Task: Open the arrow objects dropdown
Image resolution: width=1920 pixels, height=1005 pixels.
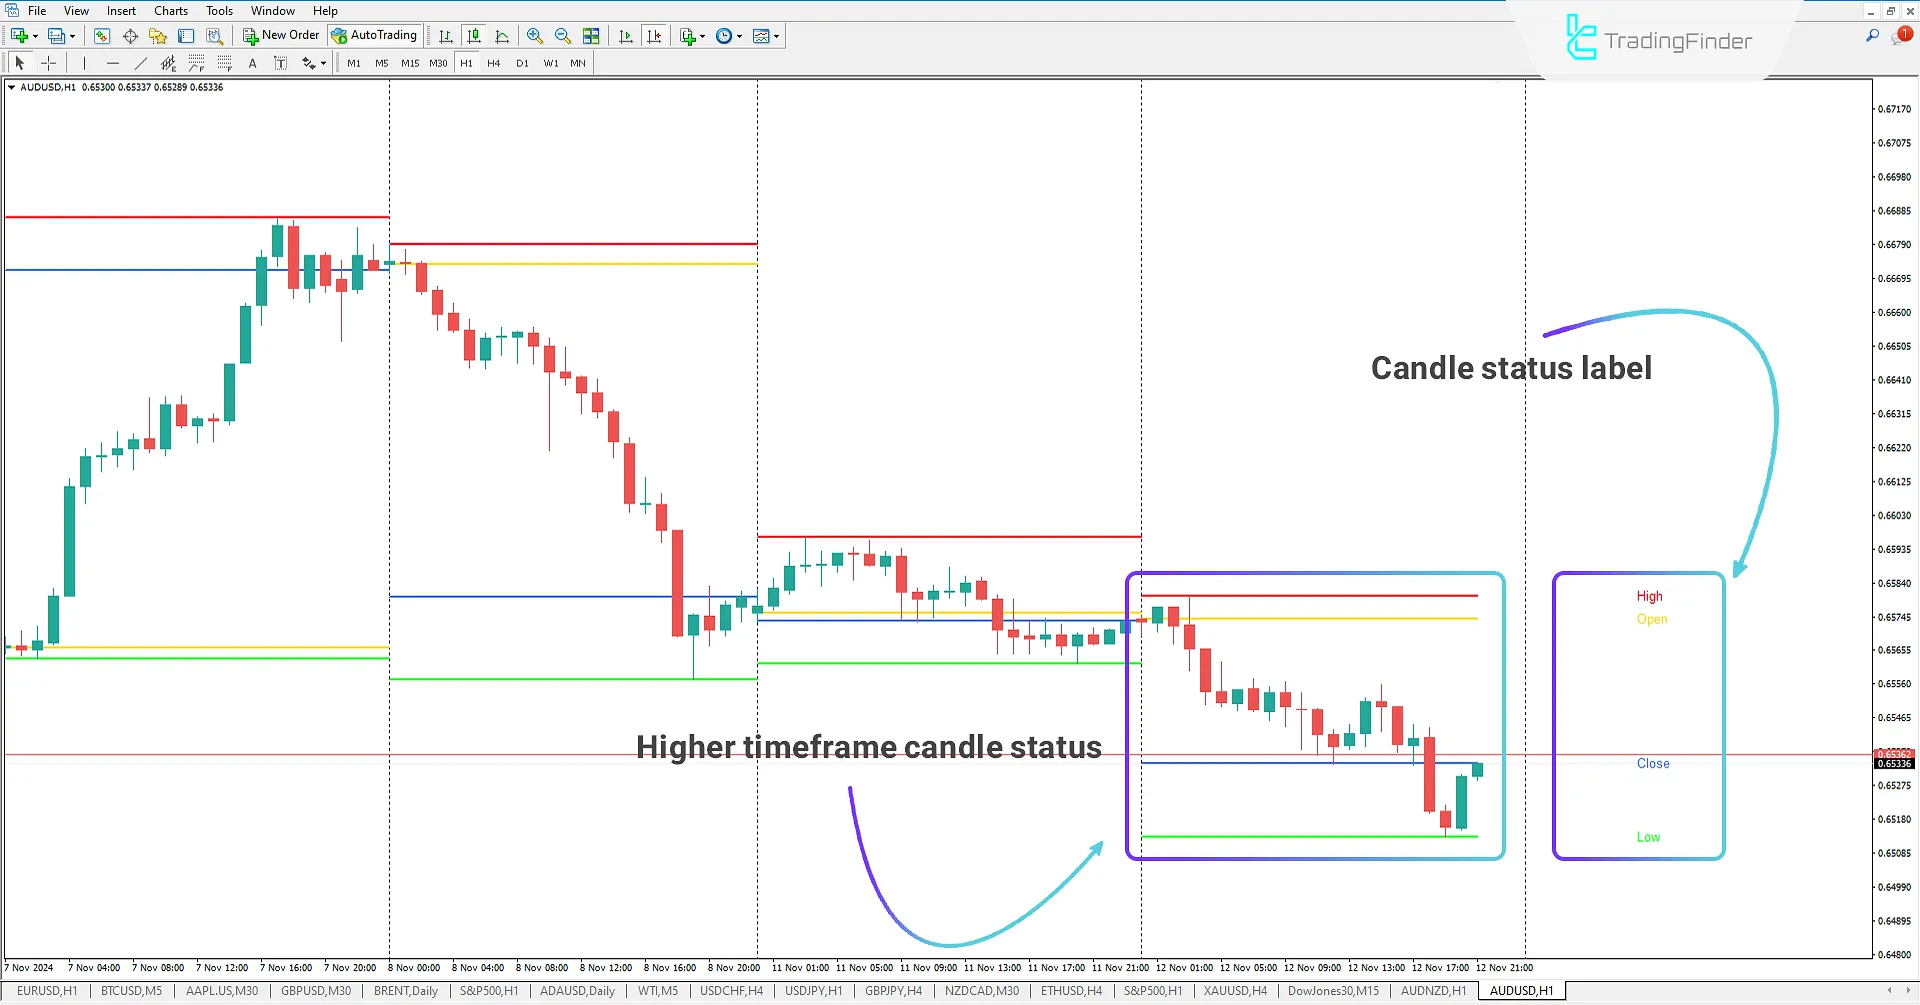Action: (x=322, y=62)
